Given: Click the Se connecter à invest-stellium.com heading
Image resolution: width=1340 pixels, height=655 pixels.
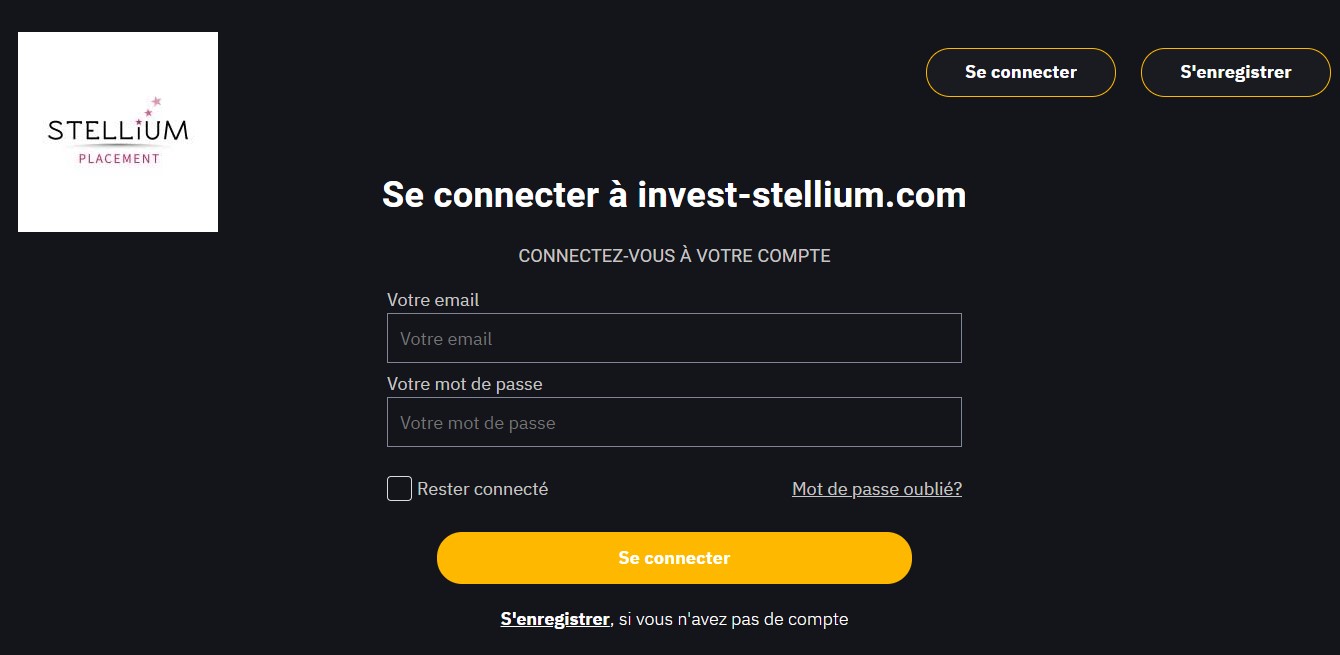Looking at the screenshot, I should click(x=673, y=195).
